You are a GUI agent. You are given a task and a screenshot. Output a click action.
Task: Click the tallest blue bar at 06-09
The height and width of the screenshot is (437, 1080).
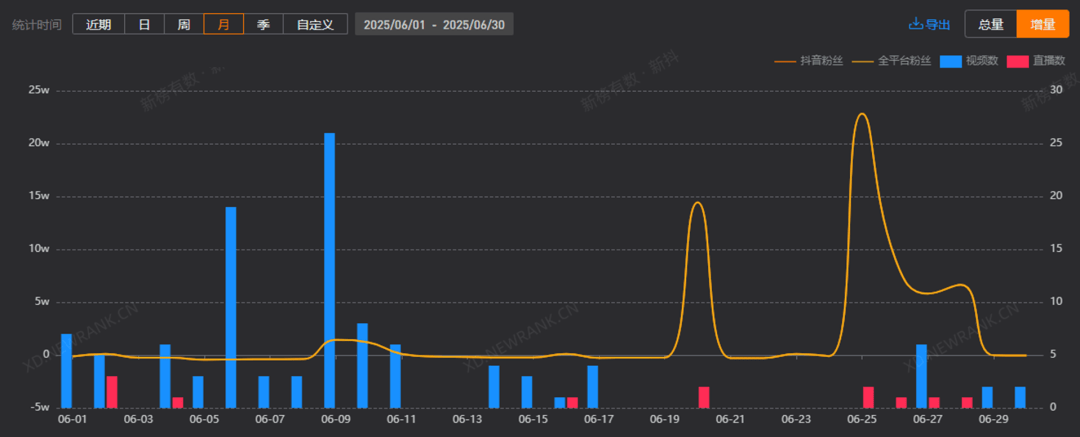point(329,270)
